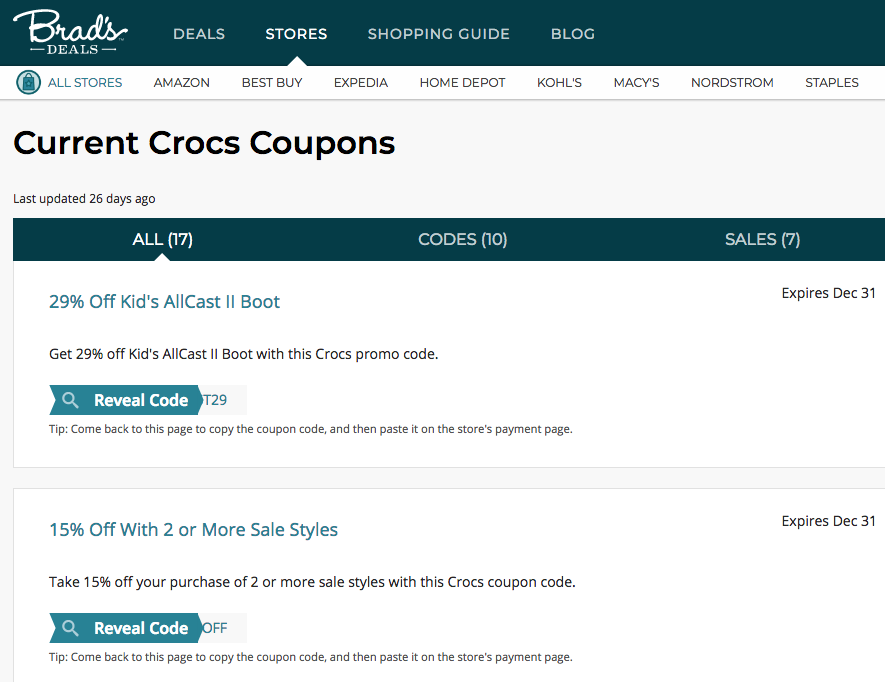This screenshot has height=682, width=885.
Task: Switch to the Codes (10) tab
Action: click(x=462, y=239)
